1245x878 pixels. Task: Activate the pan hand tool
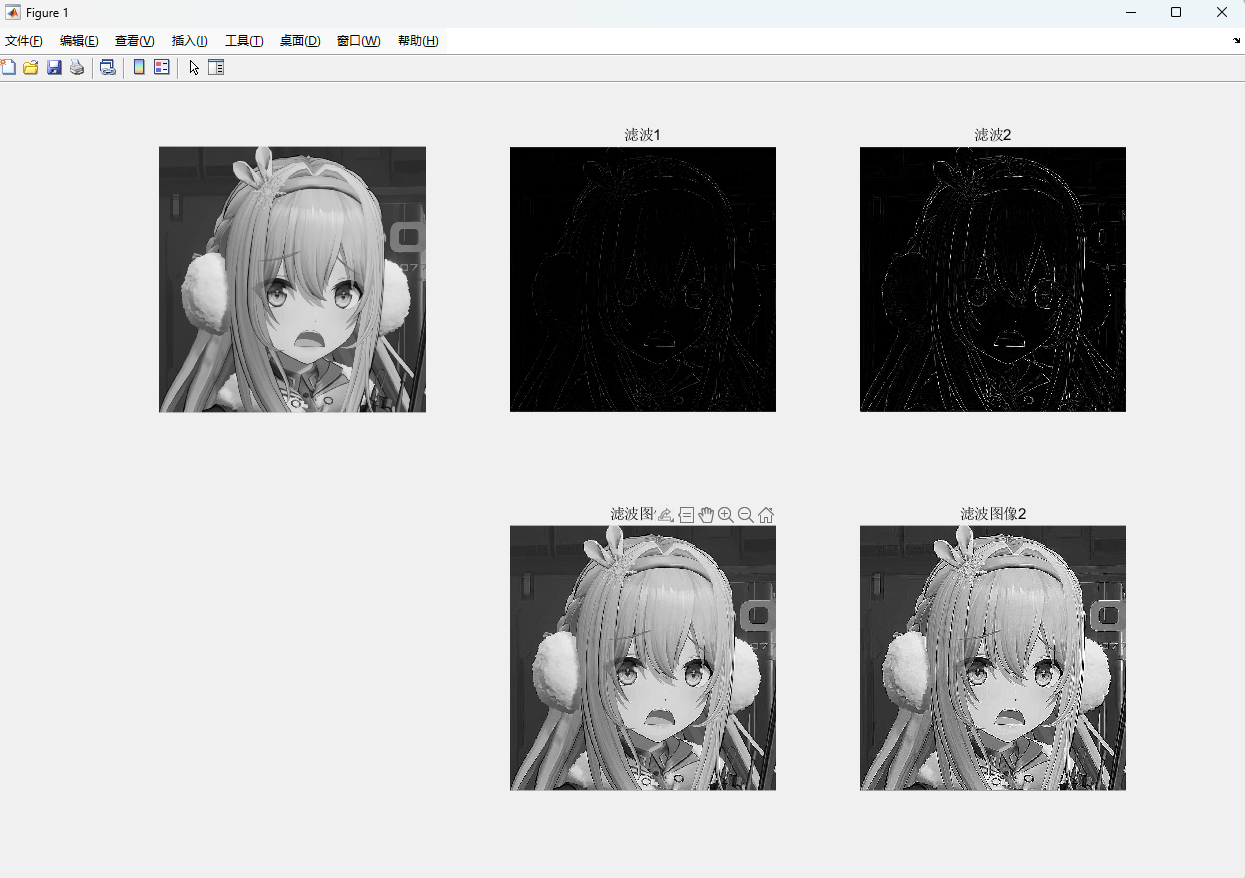point(706,515)
